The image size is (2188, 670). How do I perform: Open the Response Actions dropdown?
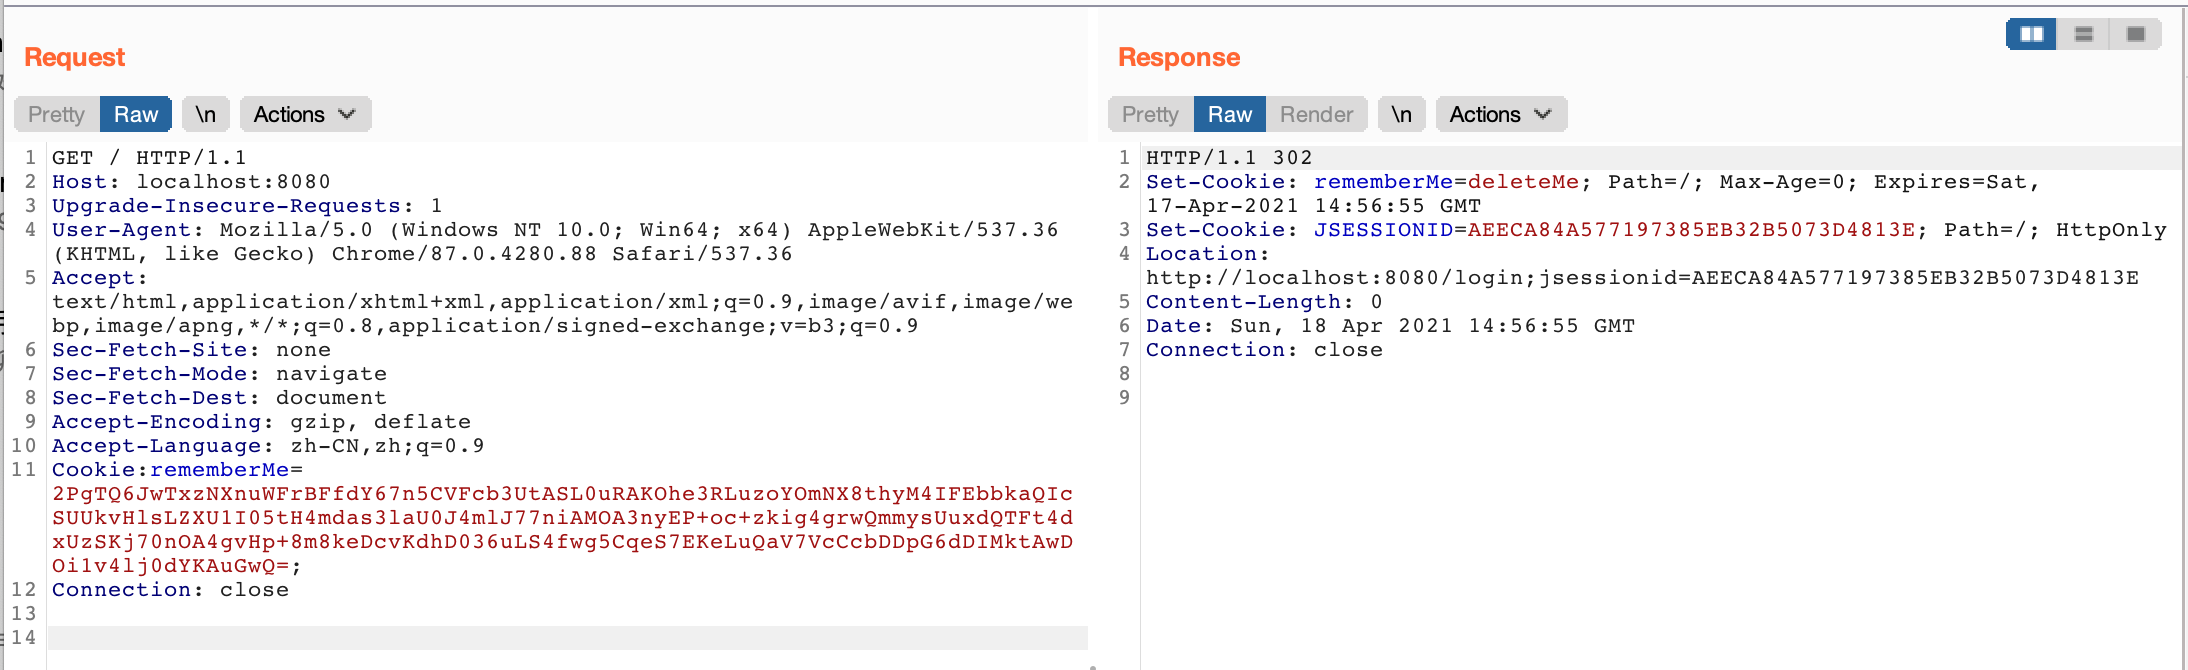(x=1501, y=115)
